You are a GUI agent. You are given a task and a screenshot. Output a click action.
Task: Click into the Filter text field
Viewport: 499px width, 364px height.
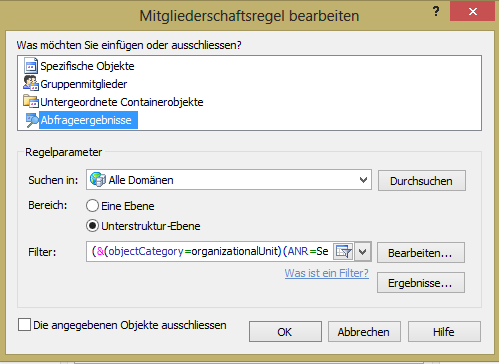click(210, 251)
